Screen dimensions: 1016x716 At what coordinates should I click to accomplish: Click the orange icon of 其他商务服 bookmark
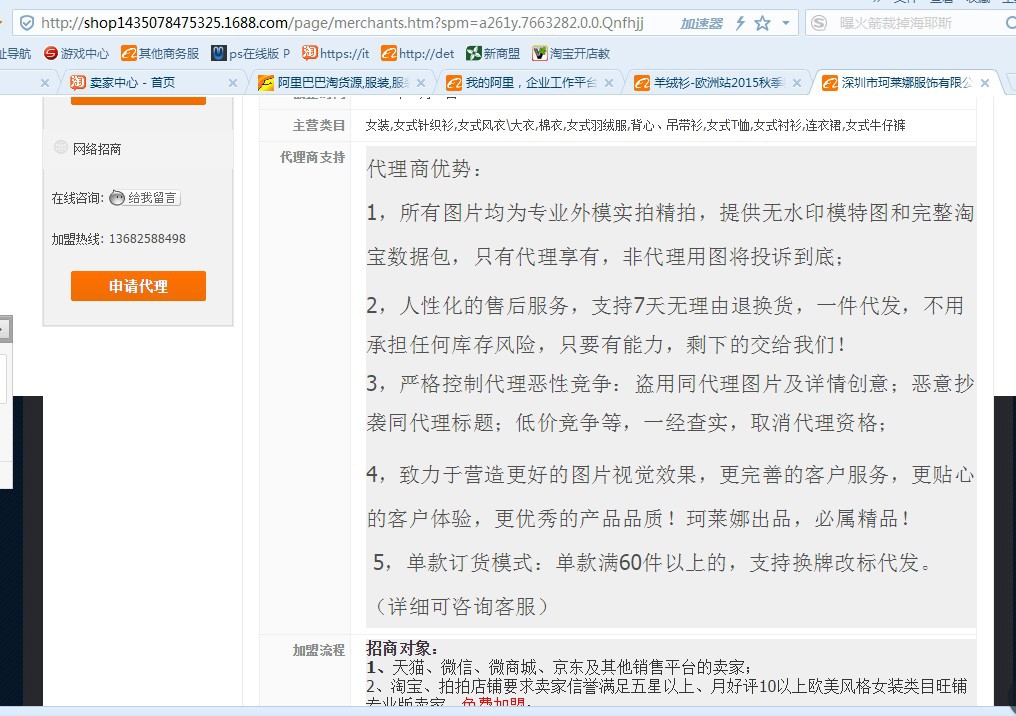[x=128, y=53]
